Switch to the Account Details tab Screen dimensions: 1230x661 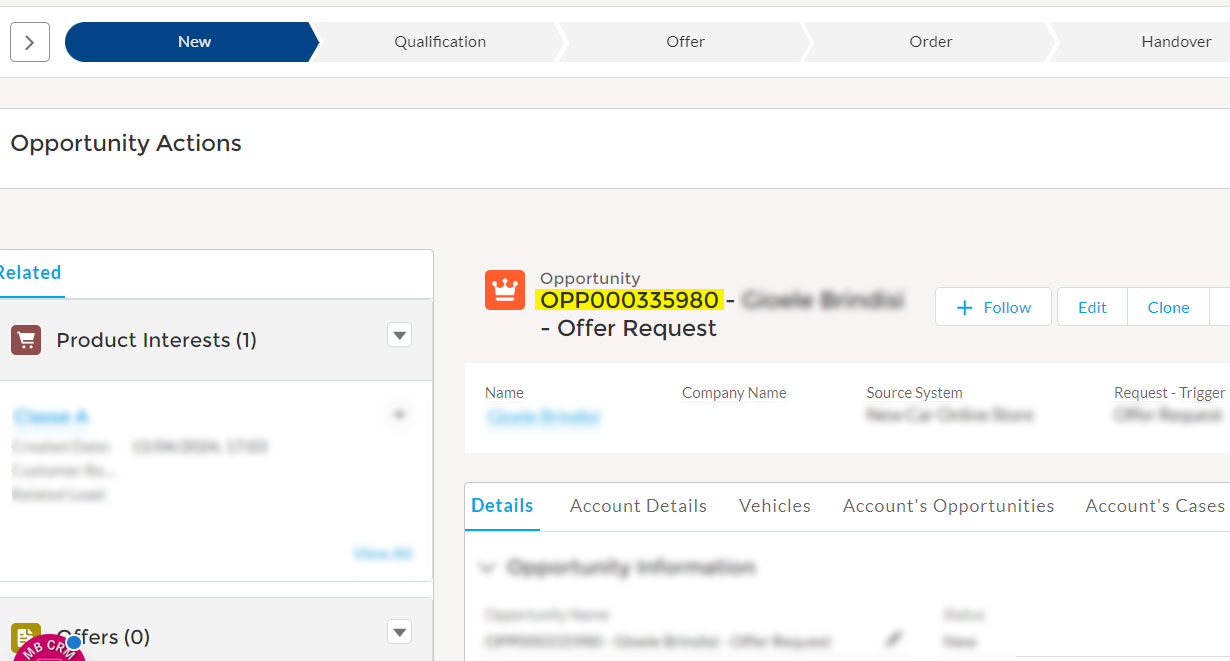point(638,506)
